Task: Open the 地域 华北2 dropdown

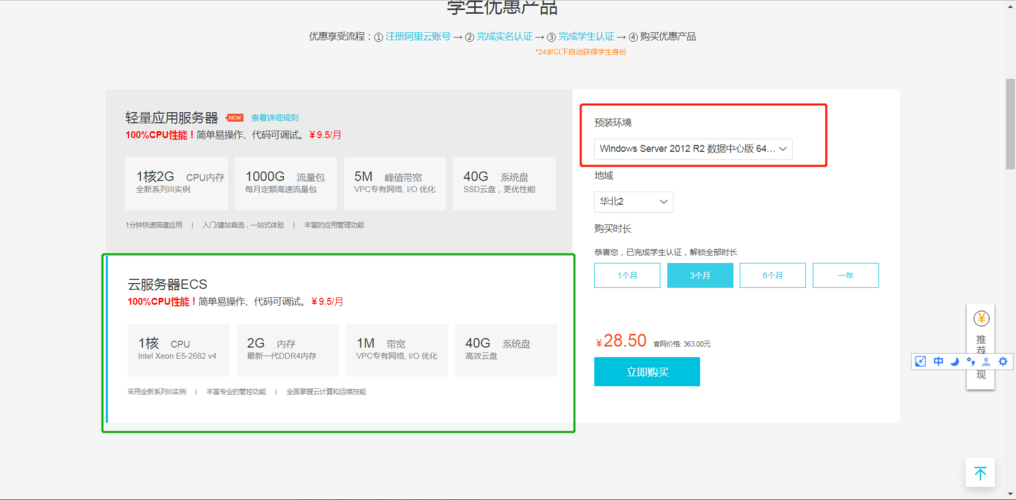Action: point(634,202)
